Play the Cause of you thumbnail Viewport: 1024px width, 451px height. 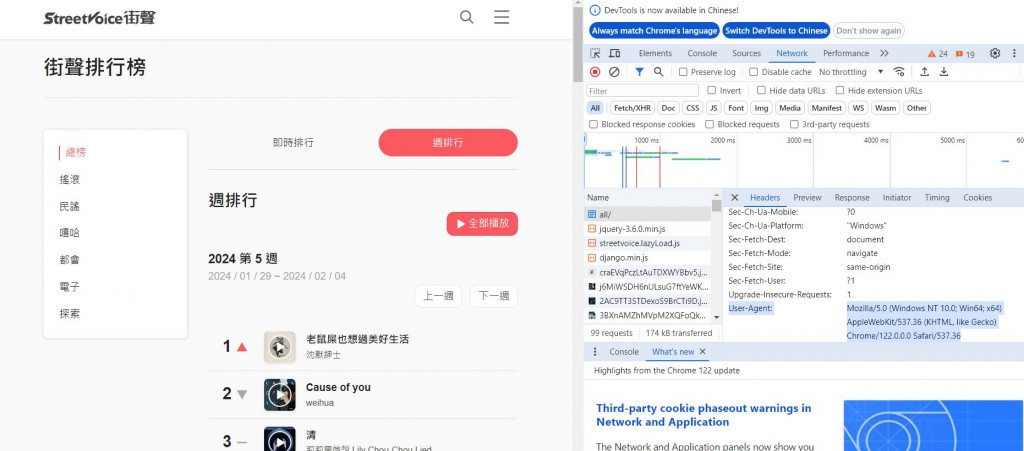coord(280,395)
